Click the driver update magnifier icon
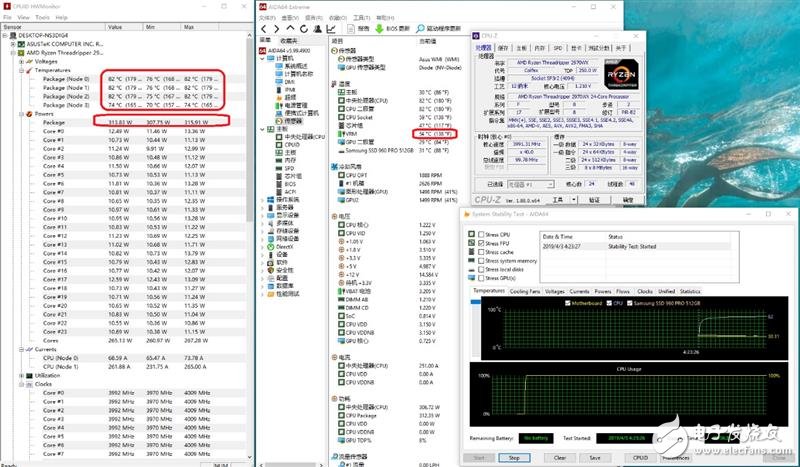 coord(420,29)
